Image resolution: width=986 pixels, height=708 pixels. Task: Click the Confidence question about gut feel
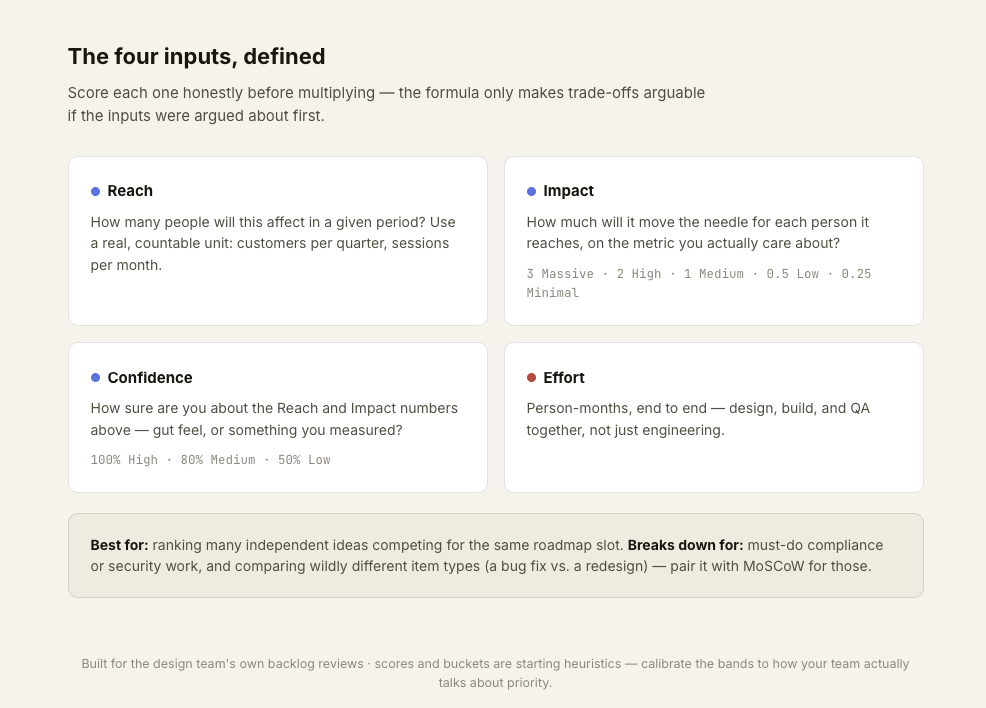coord(274,419)
